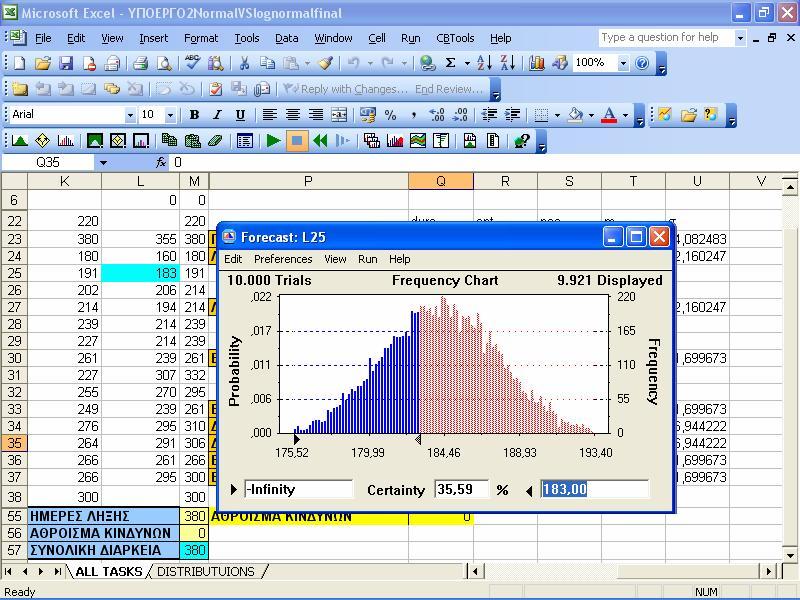800x600 pixels.
Task: Open the Borders dropdown arrow
Action: [x=557, y=115]
